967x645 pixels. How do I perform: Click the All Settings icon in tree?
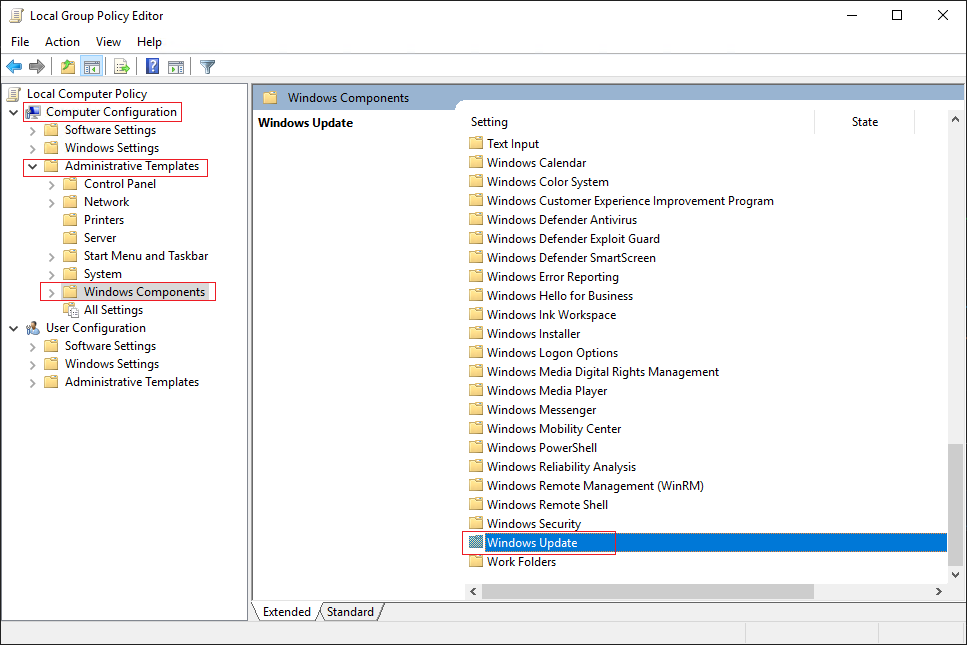(x=72, y=310)
